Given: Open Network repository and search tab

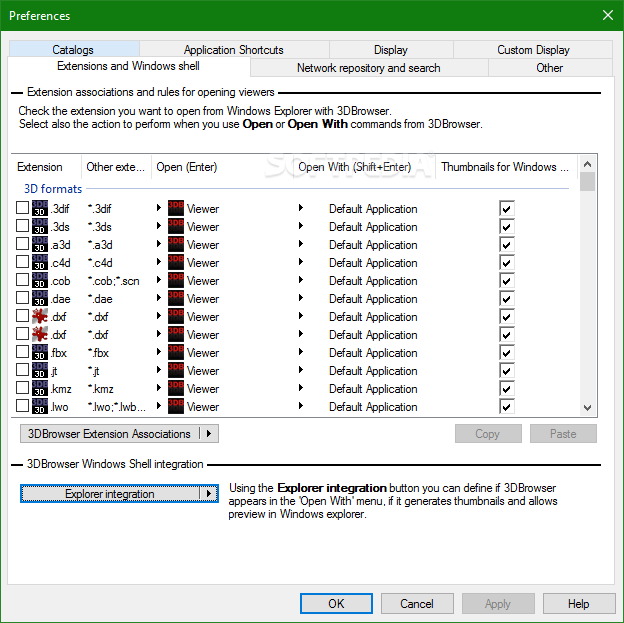Looking at the screenshot, I should 369,68.
